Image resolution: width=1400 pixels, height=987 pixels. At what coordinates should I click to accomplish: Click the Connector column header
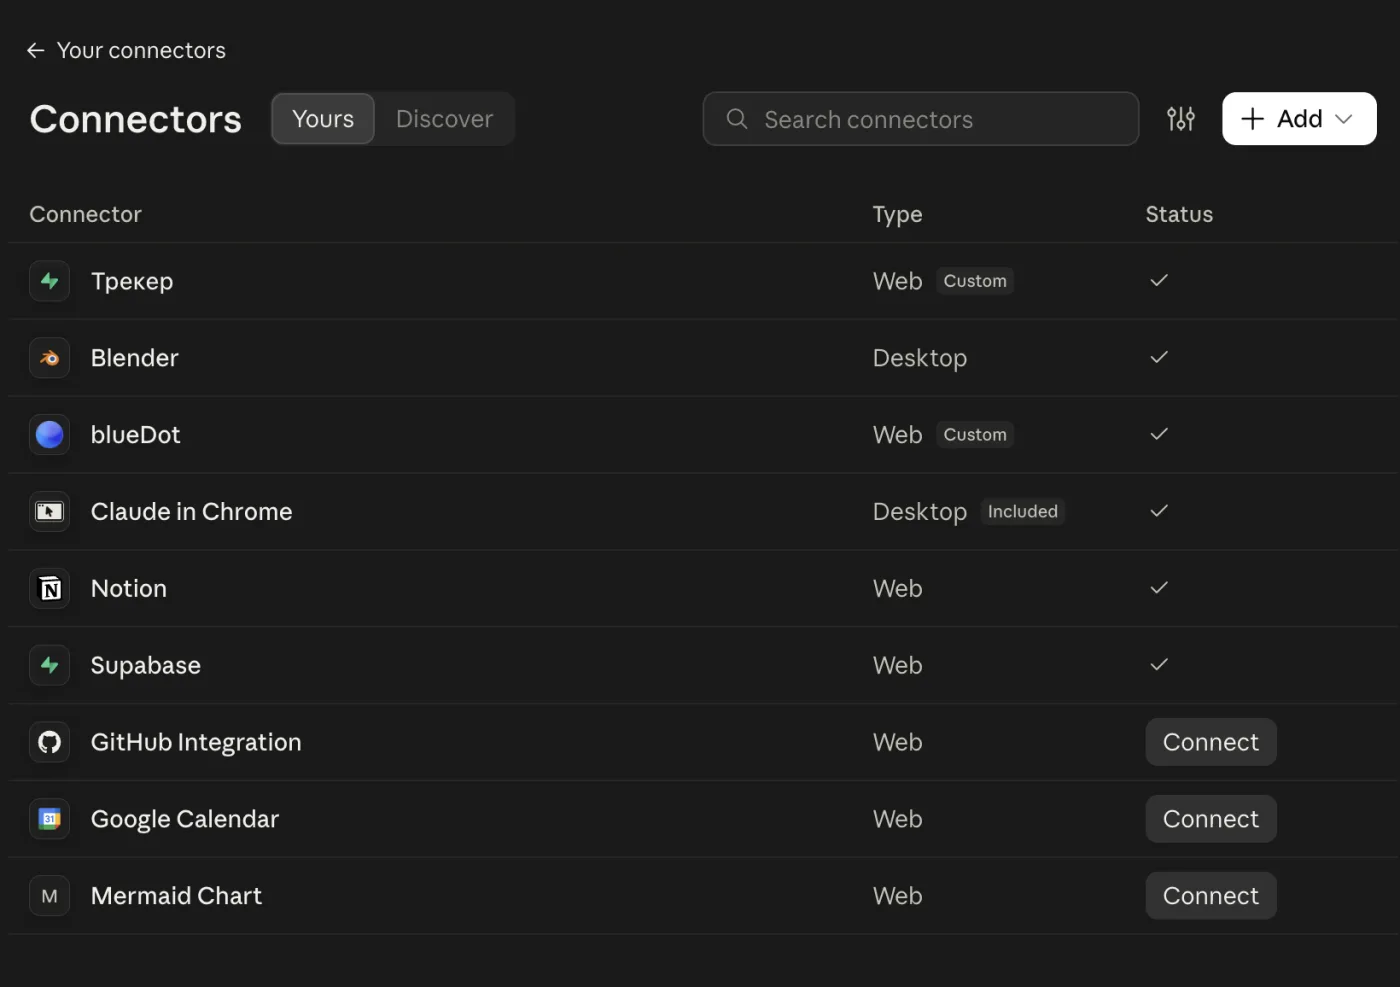[86, 214]
